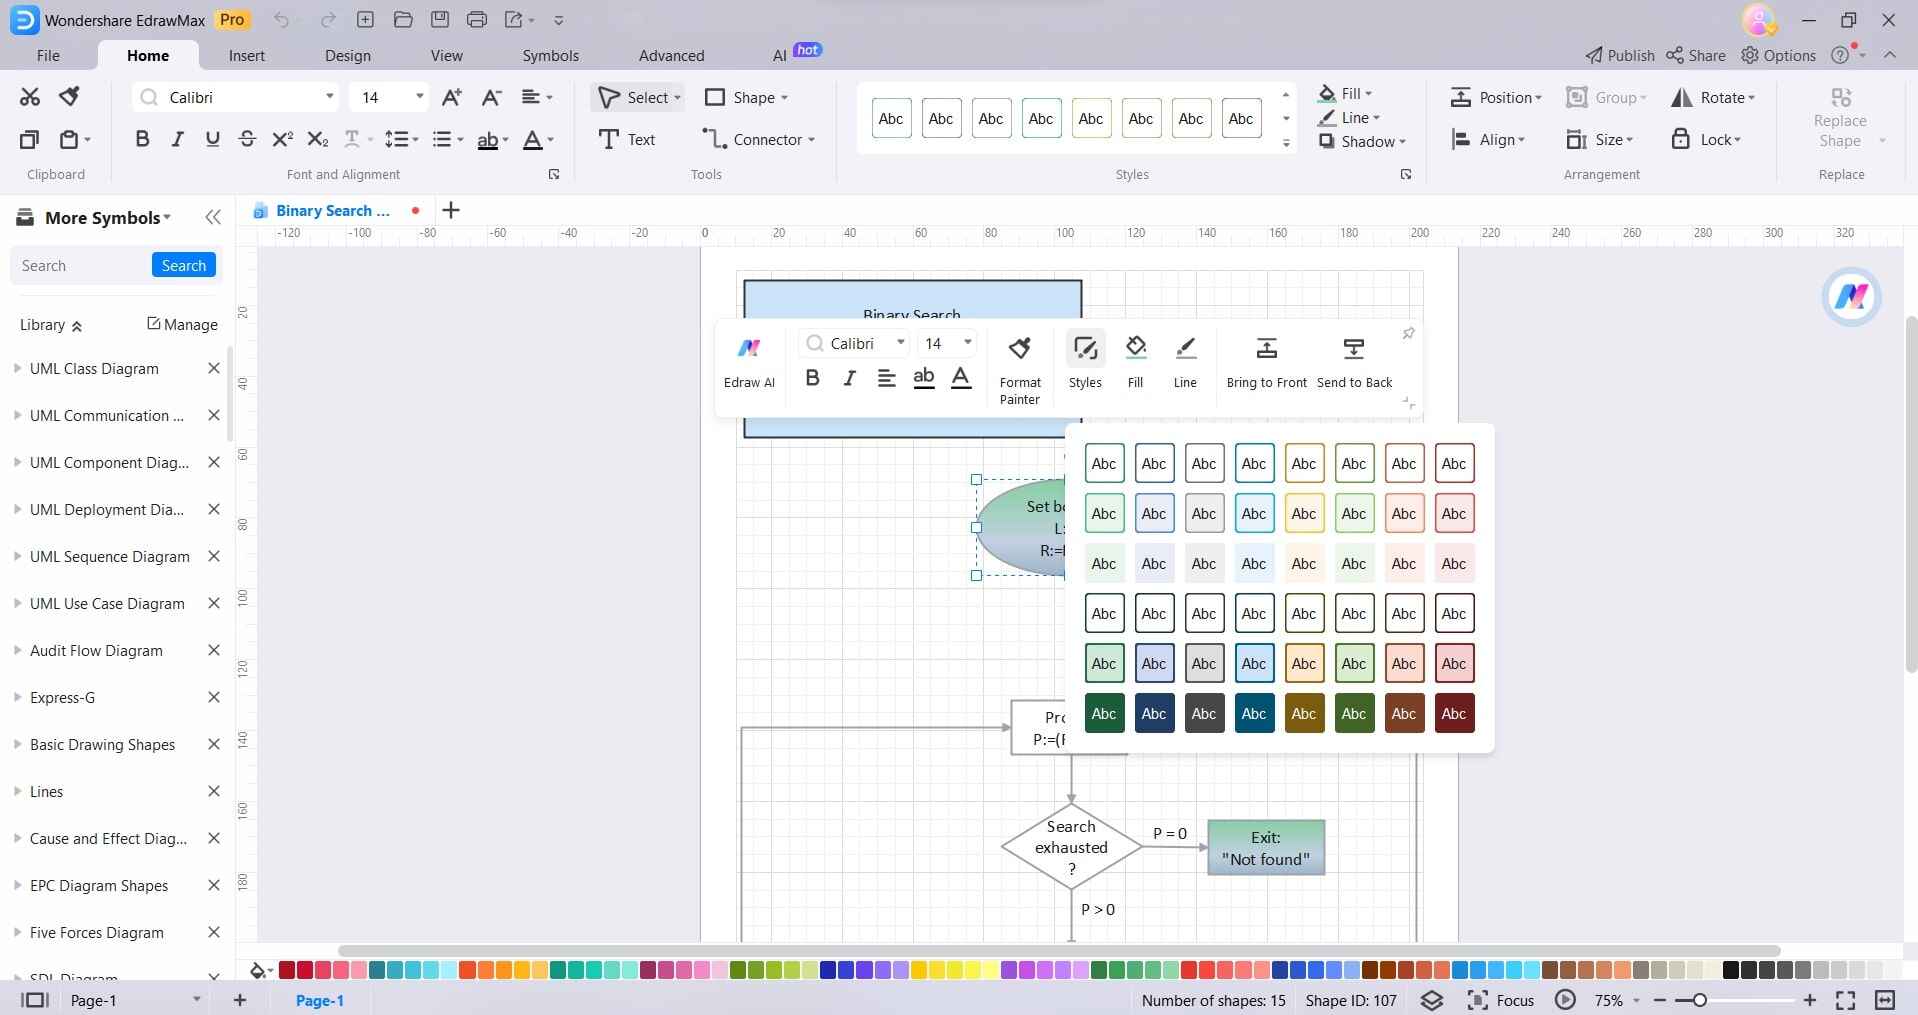This screenshot has width=1918, height=1015.
Task: Click the ribbon Superscript icon
Action: tap(282, 139)
